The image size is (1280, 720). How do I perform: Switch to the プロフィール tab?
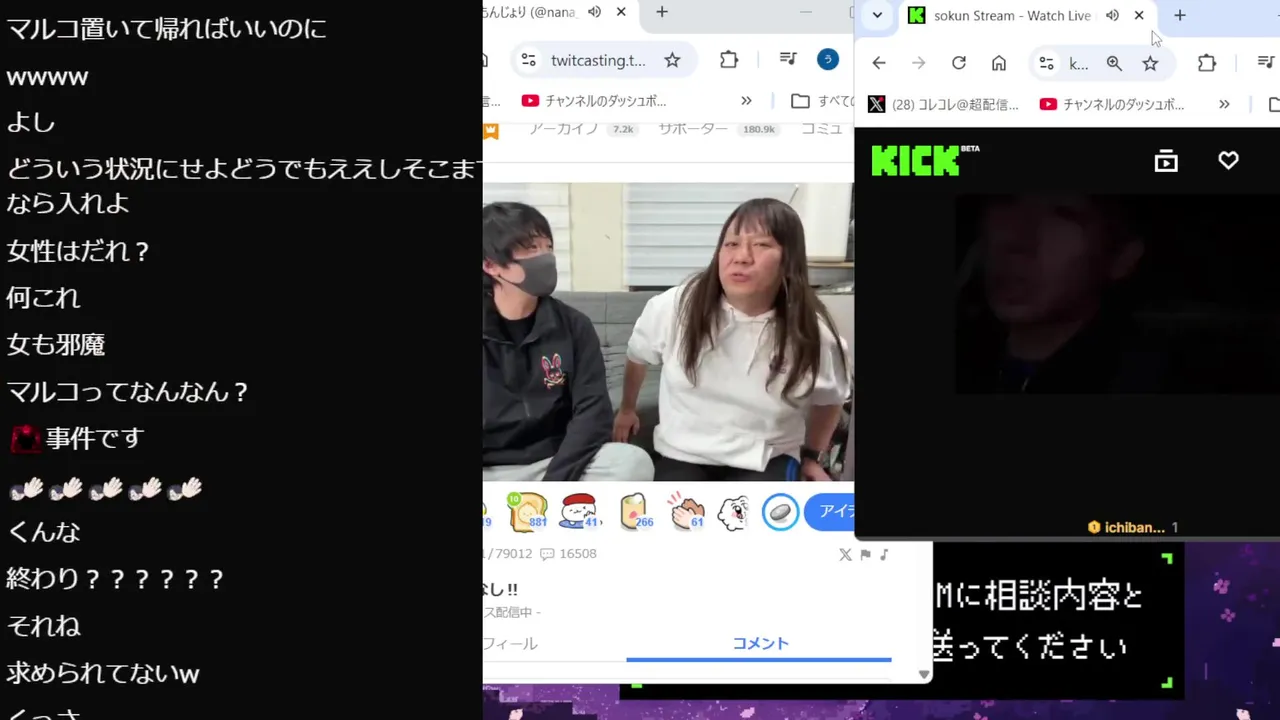510,644
